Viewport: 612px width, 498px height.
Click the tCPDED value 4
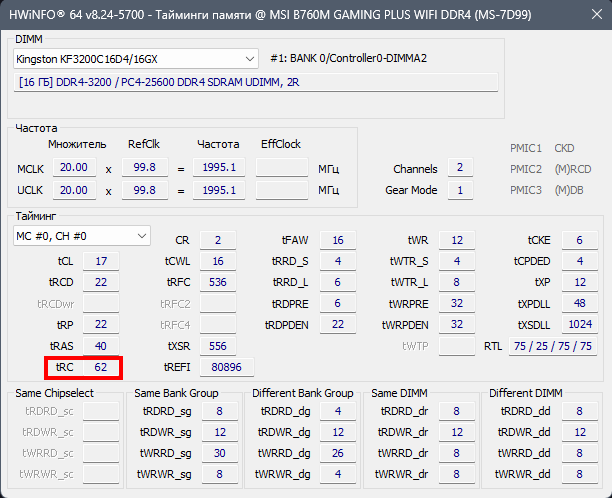pos(580,261)
